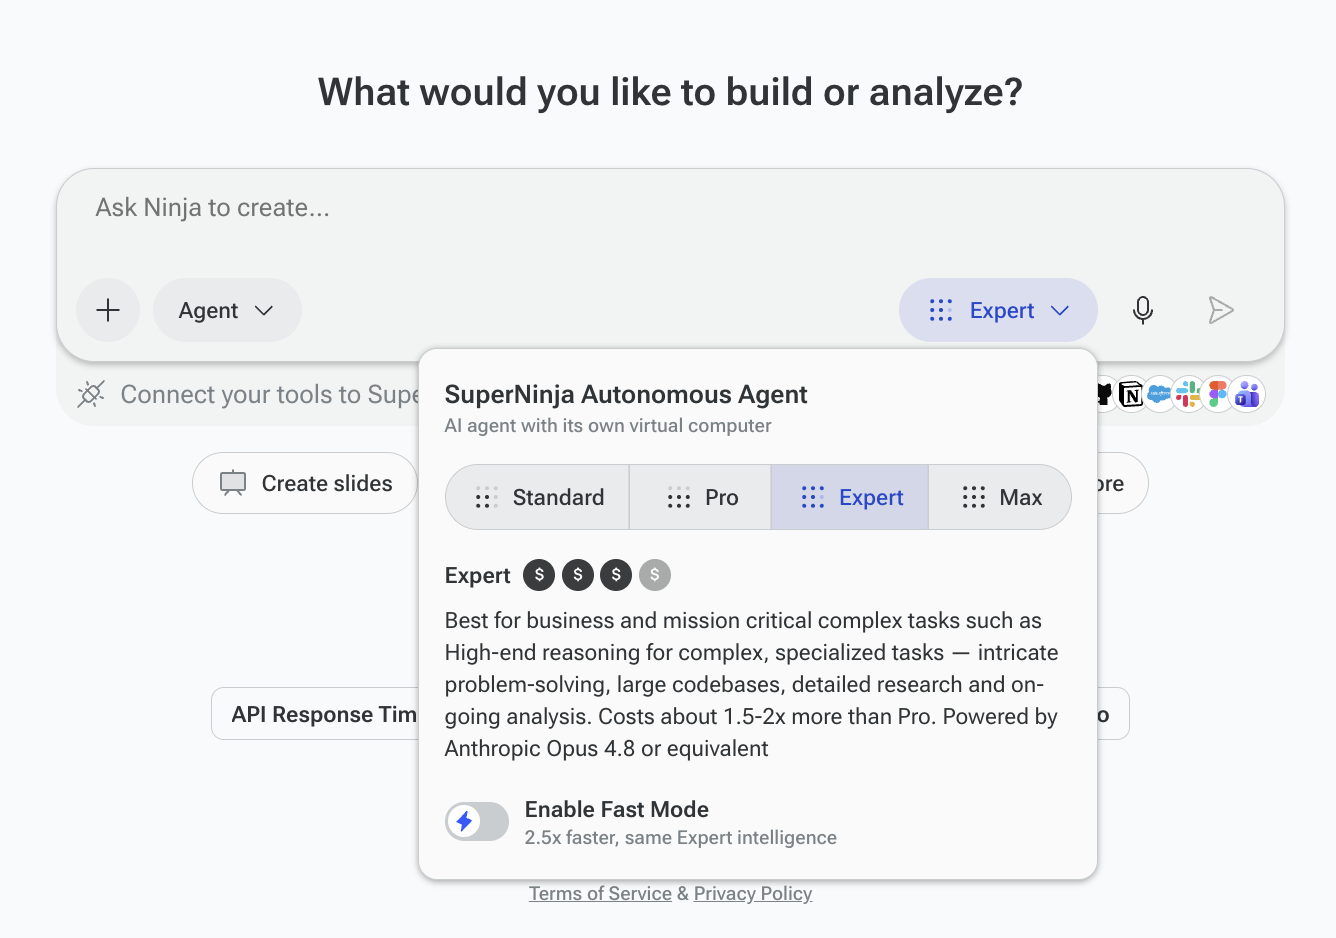
Task: Open the Terms of Service link
Action: [x=600, y=893]
